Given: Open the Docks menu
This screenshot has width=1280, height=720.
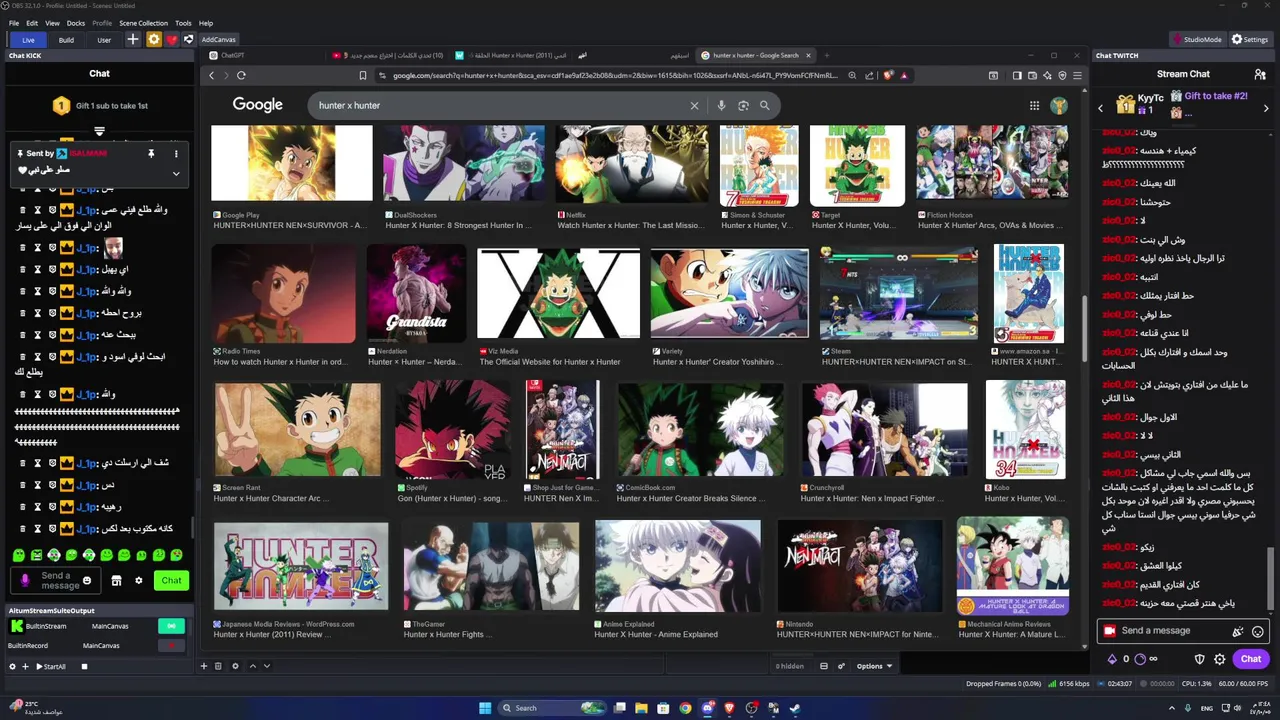Looking at the screenshot, I should click(76, 23).
